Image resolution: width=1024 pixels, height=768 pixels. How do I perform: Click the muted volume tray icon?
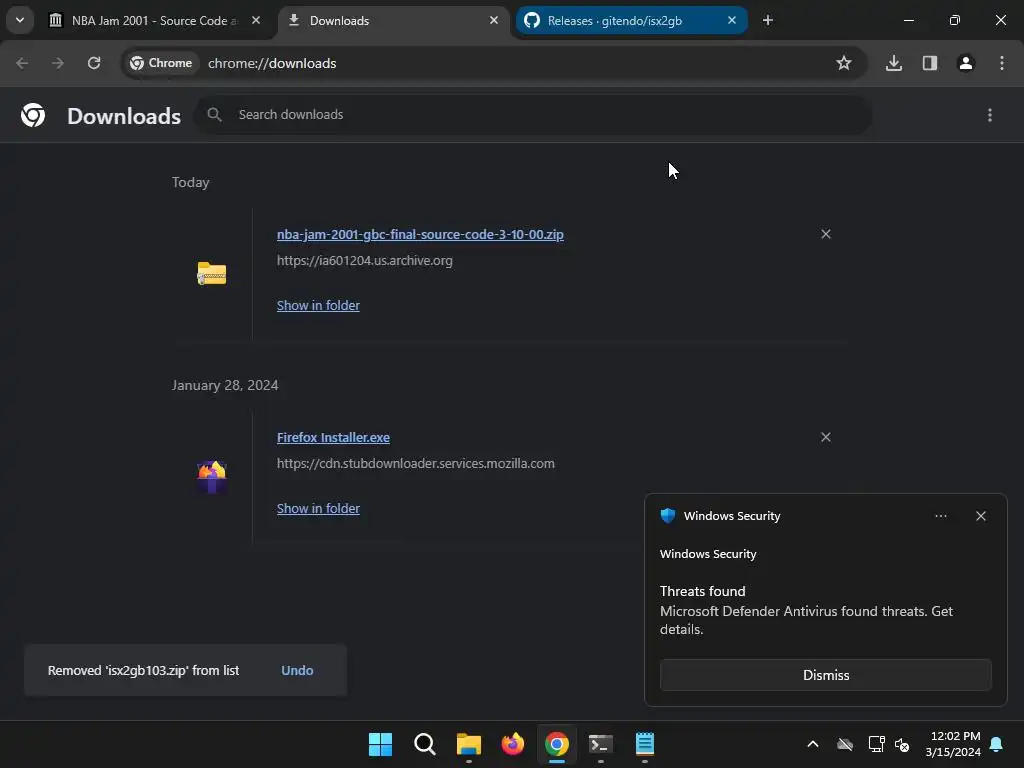(x=903, y=744)
